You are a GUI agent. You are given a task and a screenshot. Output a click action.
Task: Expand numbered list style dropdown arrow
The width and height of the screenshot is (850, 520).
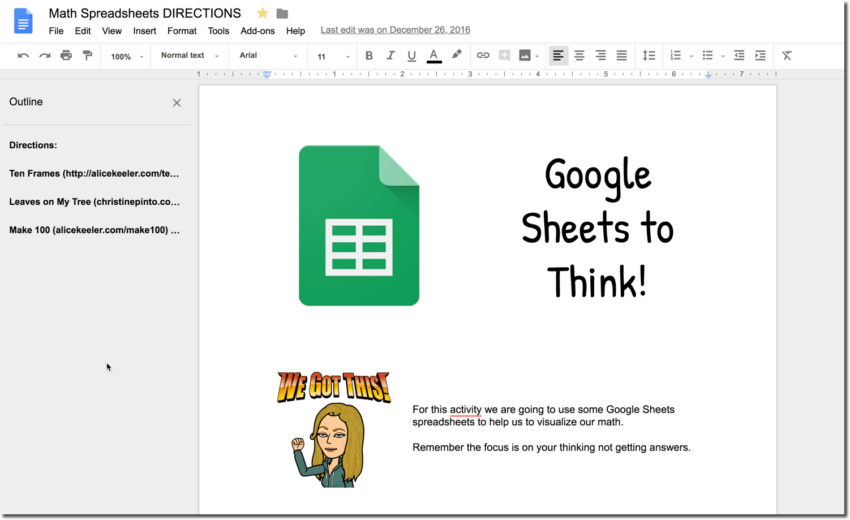[691, 56]
